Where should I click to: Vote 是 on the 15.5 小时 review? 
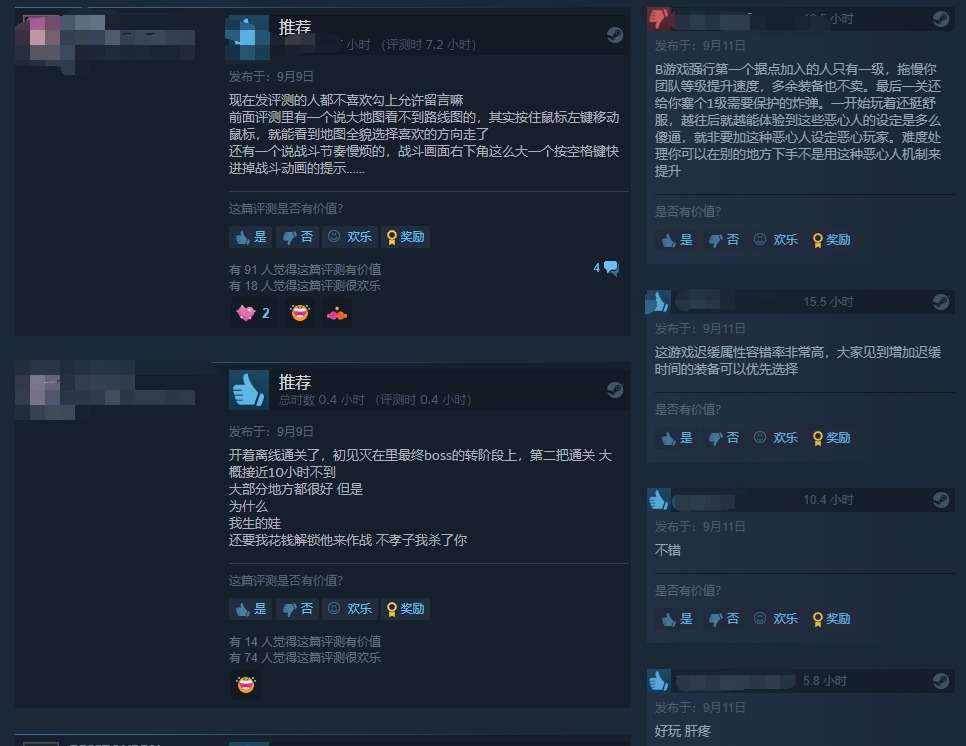(x=676, y=438)
